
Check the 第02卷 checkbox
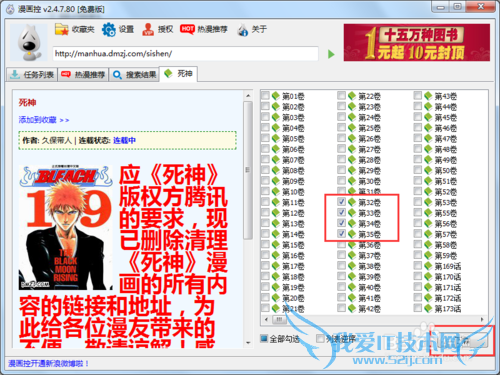click(x=265, y=106)
